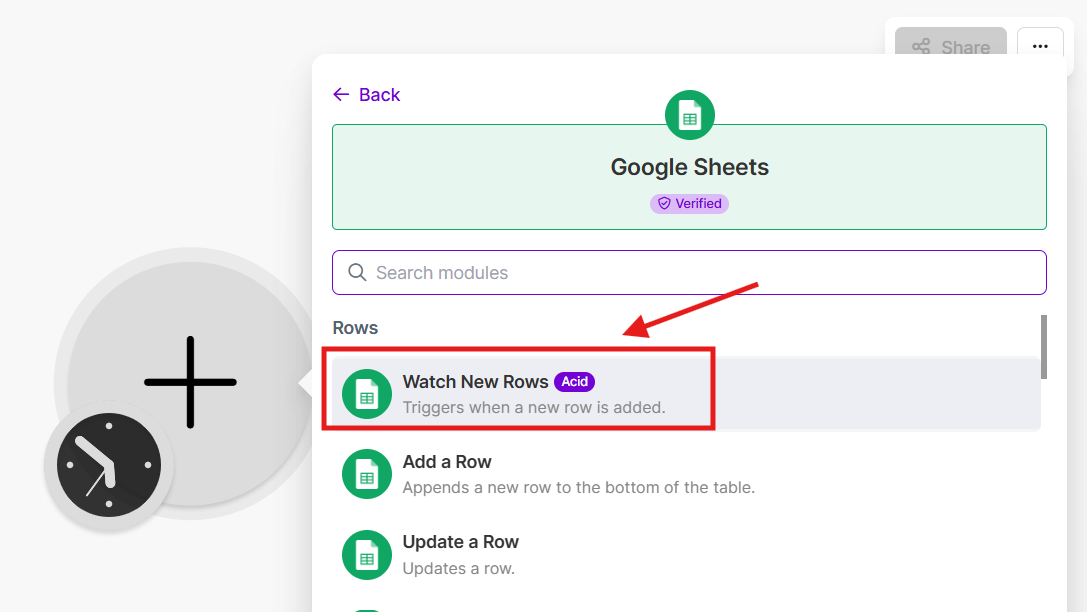Viewport: 1087px width, 612px height.
Task: Focus the Search modules field
Action: coord(689,272)
